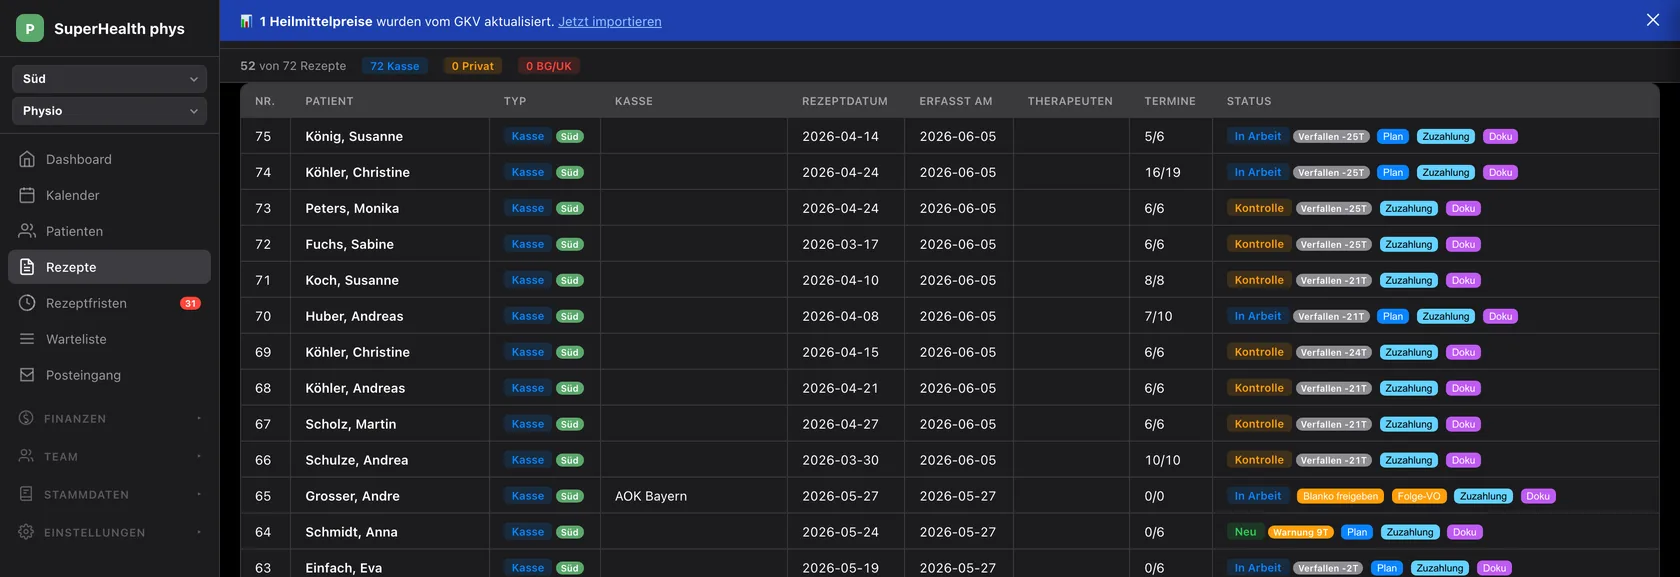This screenshot has width=1680, height=577.
Task: Open the König, Susanne prescription row
Action: (949, 136)
